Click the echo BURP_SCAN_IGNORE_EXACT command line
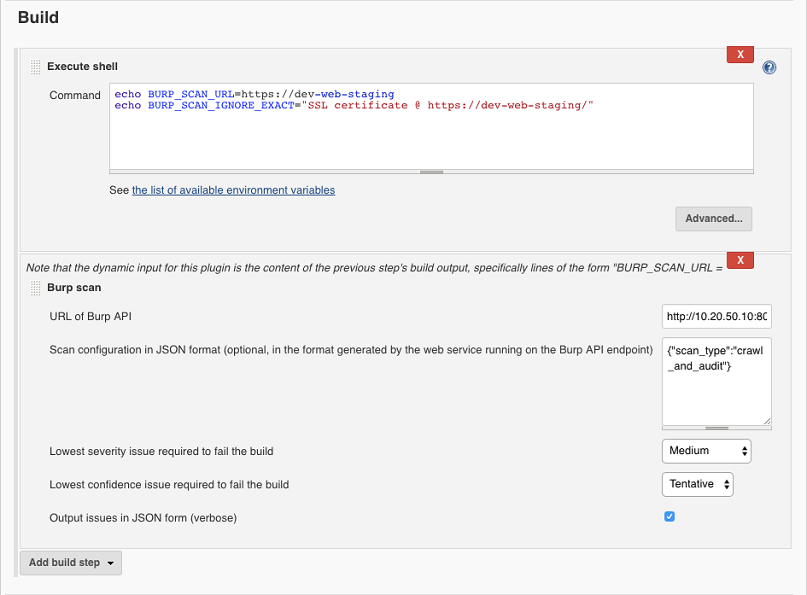The width and height of the screenshot is (807, 595). tap(354, 106)
